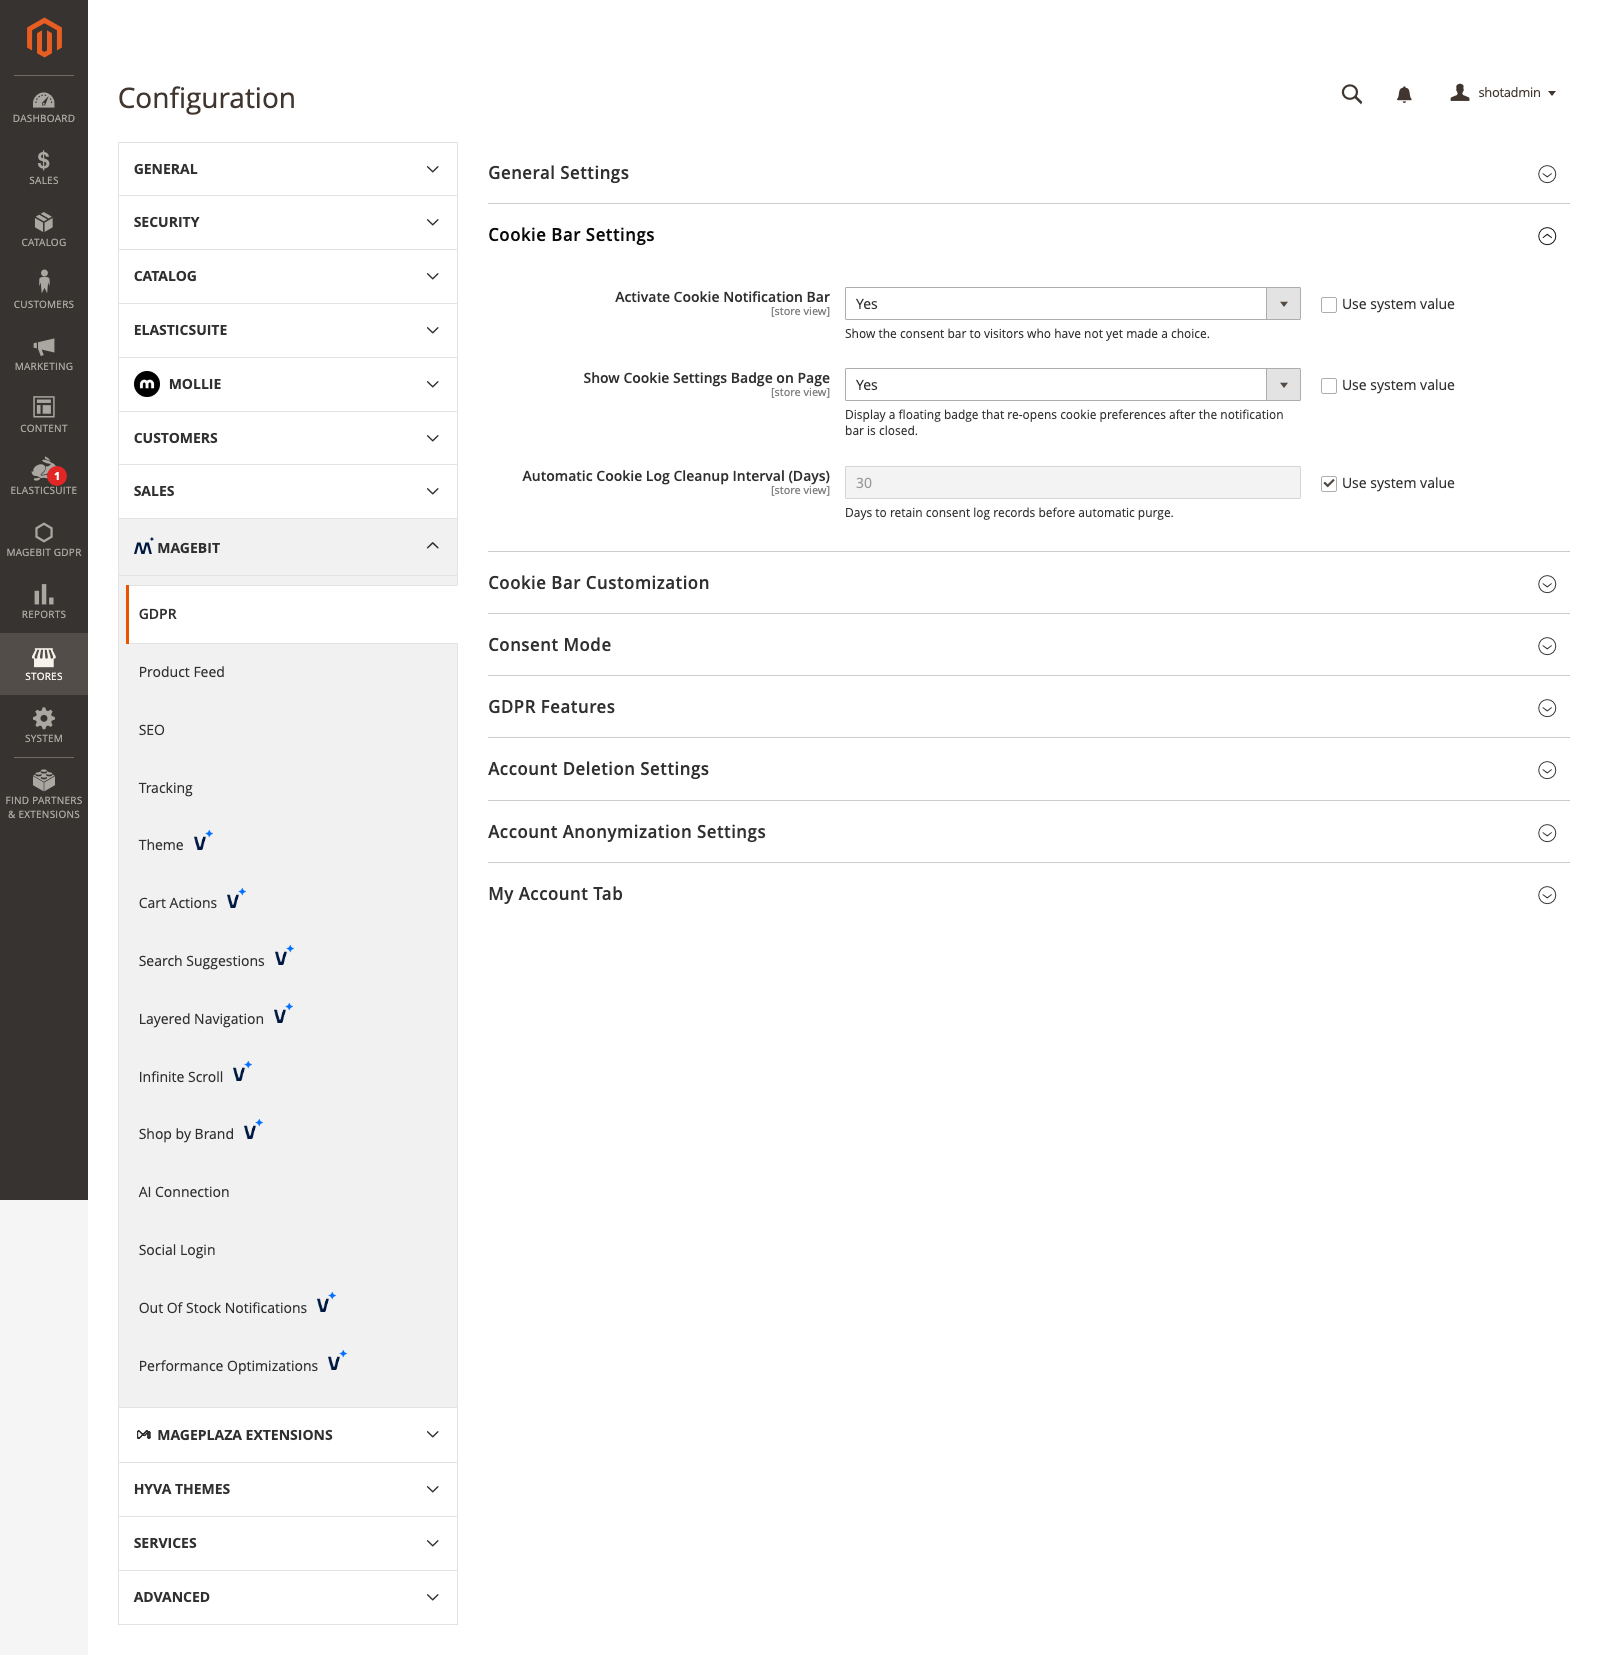Collapse the MAGEBIT configuration tab

click(288, 547)
